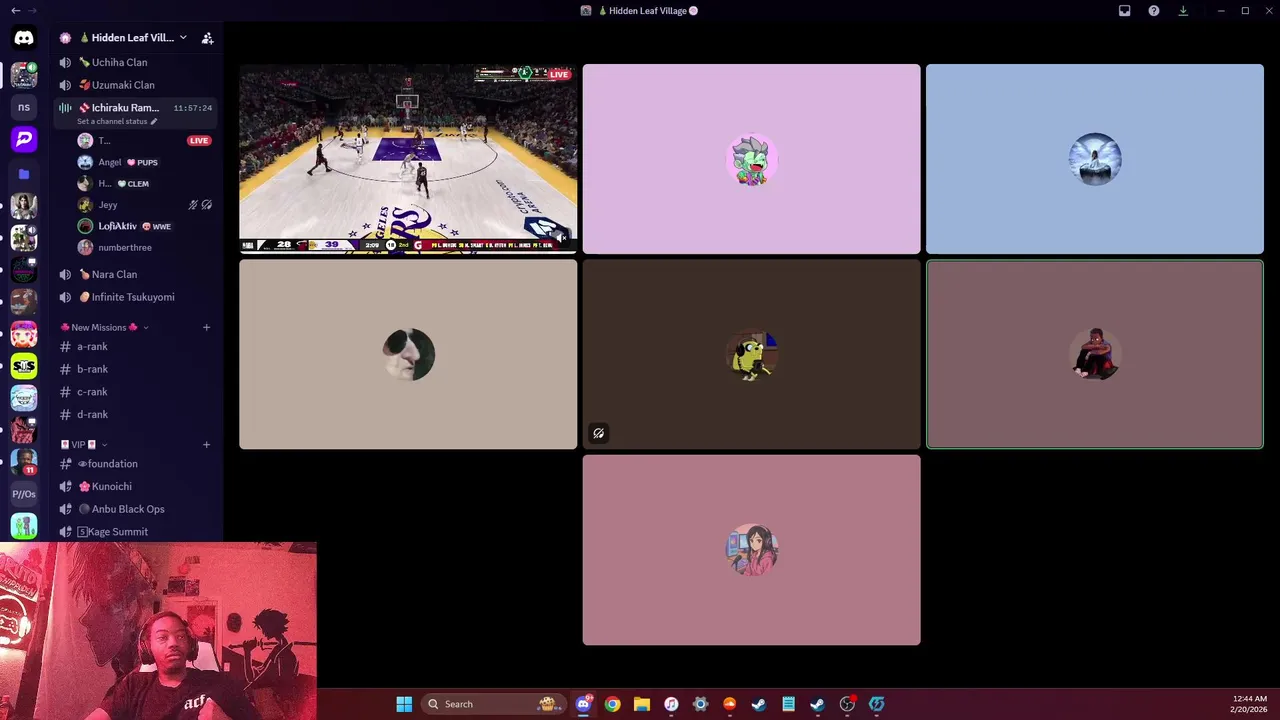This screenshot has height=720, width=1280.
Task: Create channel in VIP category
Action: tap(206, 444)
